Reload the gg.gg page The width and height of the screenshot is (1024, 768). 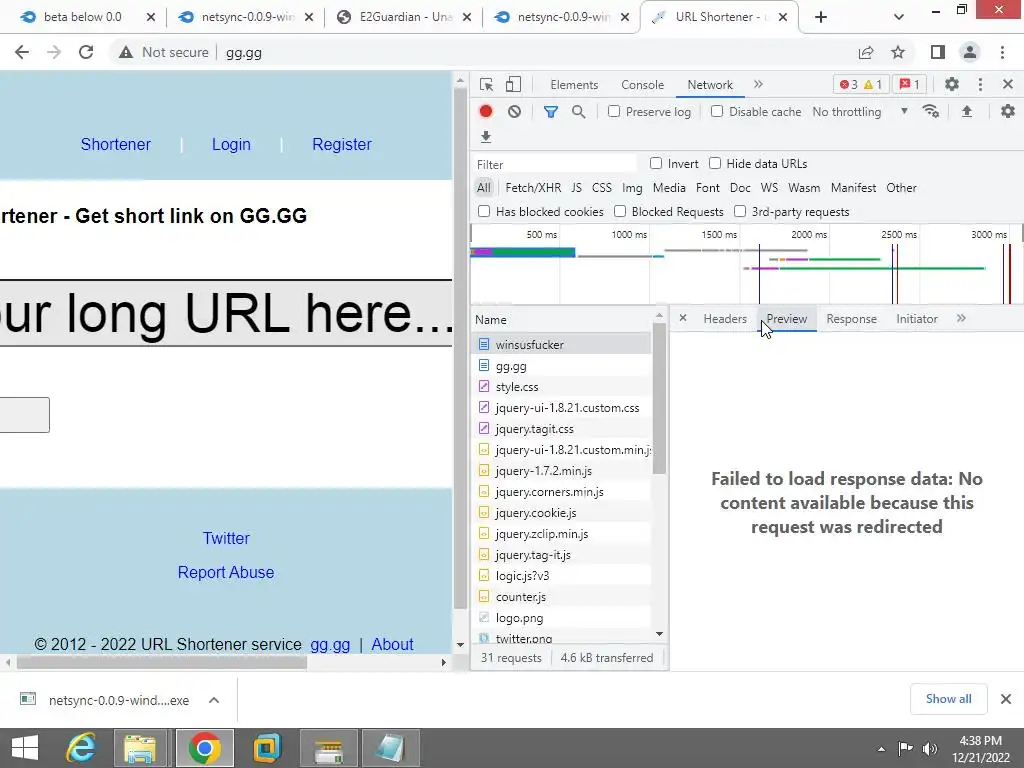tap(86, 52)
